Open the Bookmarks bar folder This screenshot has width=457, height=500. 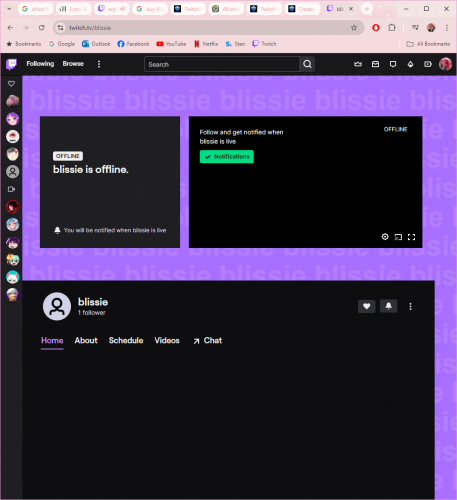pyautogui.click(x=24, y=44)
